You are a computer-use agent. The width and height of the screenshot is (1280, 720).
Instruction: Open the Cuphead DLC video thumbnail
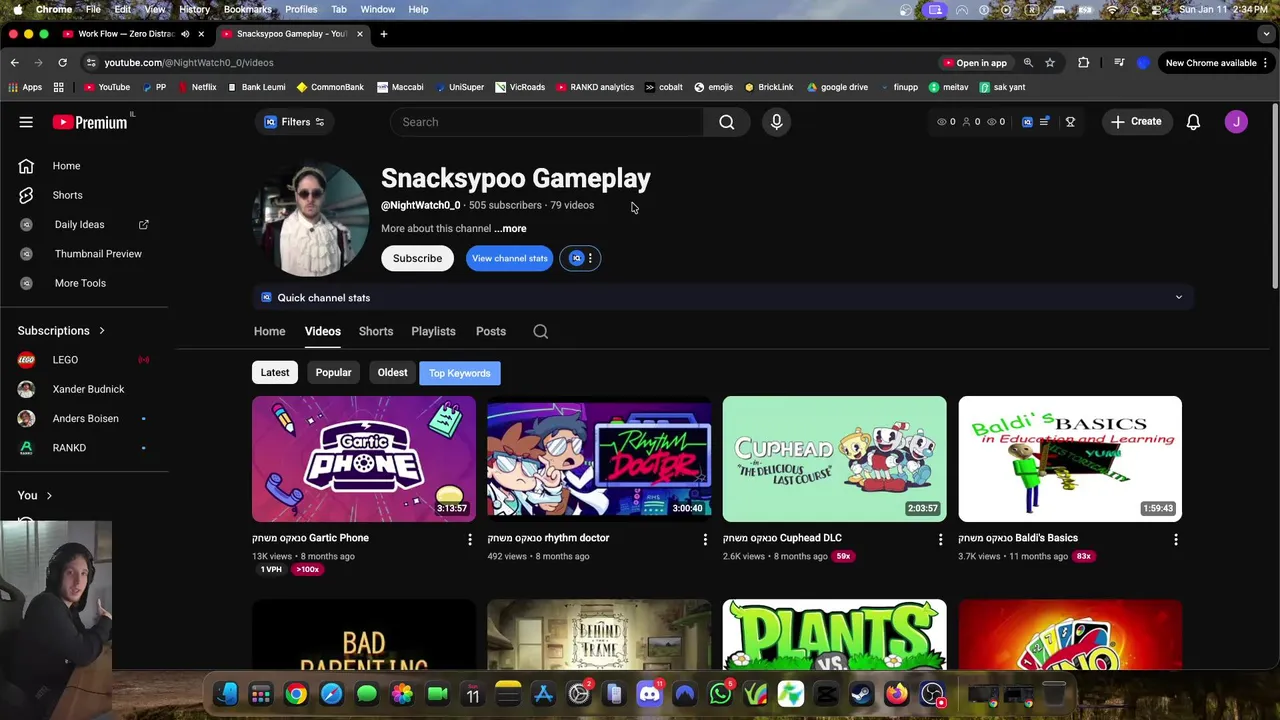point(834,459)
